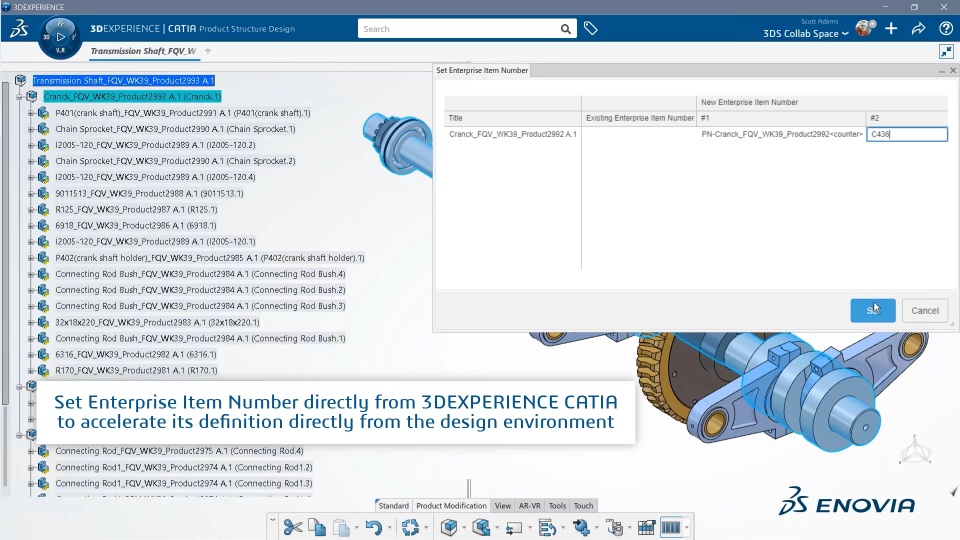The height and width of the screenshot is (540, 960).
Task: Click the Copy icon in toolbar
Action: (x=317, y=527)
